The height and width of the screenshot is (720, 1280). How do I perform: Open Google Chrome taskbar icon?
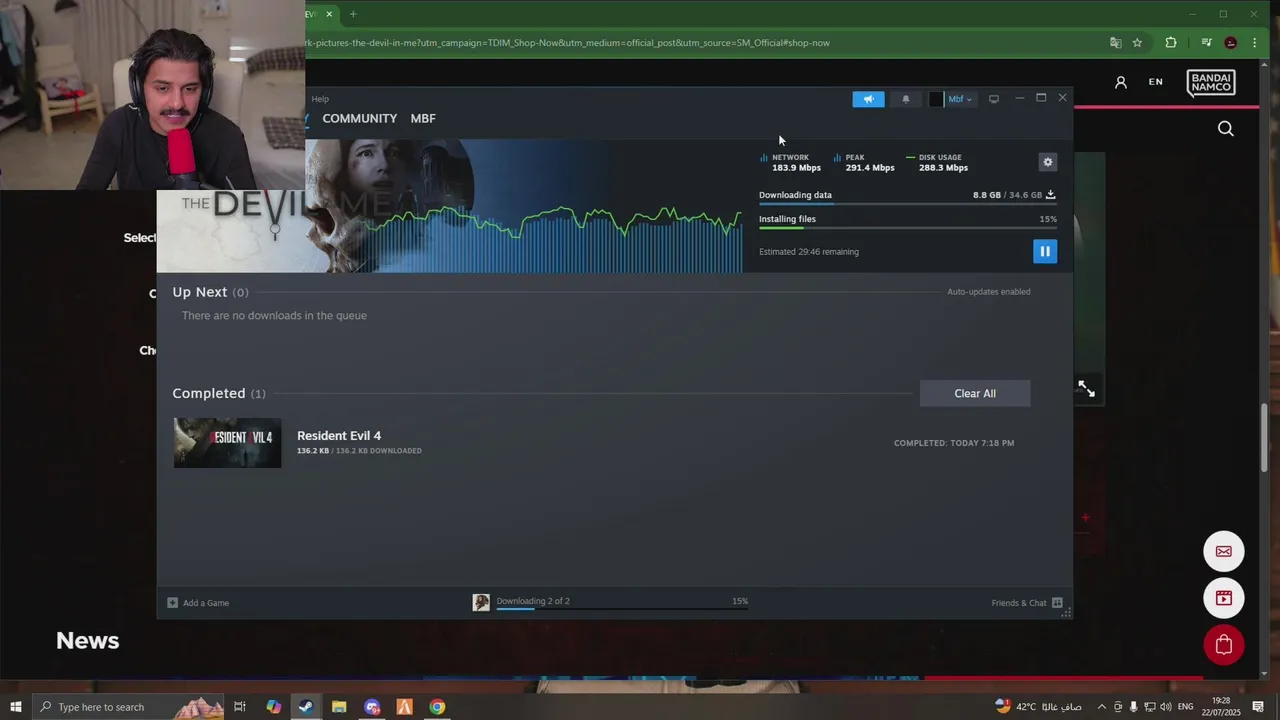point(437,707)
